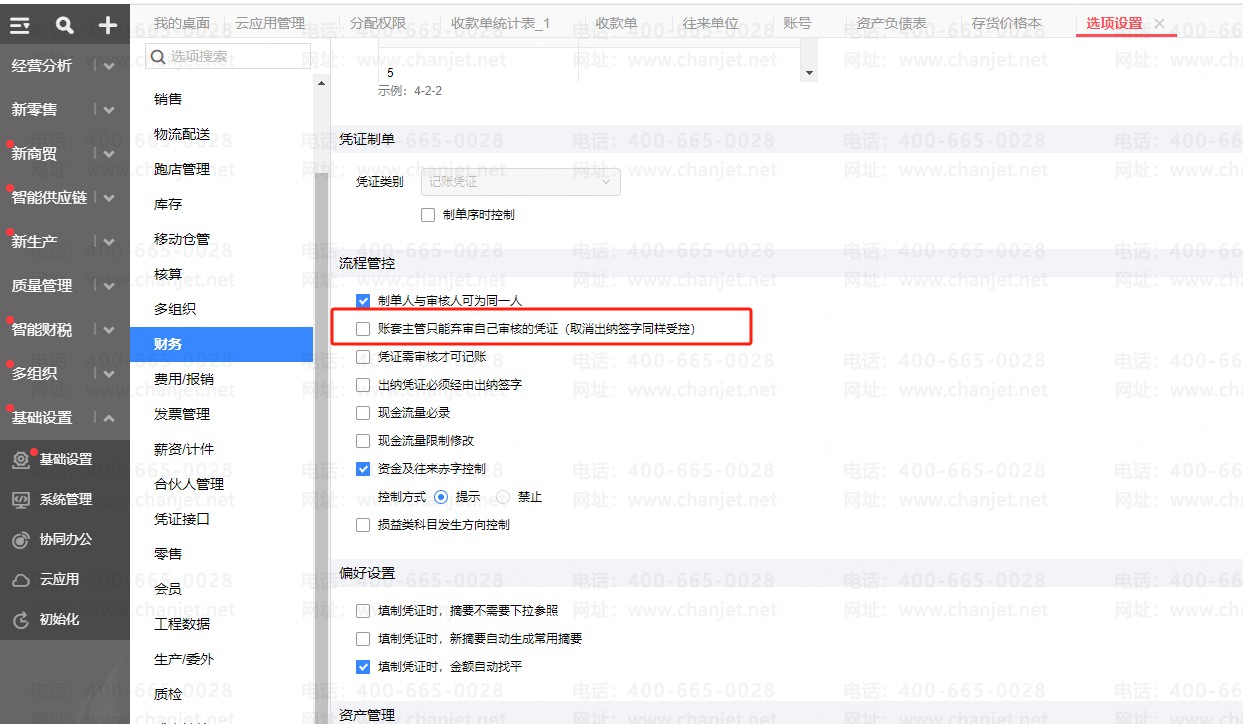
Task: Expand the 多组织 sidebar menu
Action: point(109,374)
